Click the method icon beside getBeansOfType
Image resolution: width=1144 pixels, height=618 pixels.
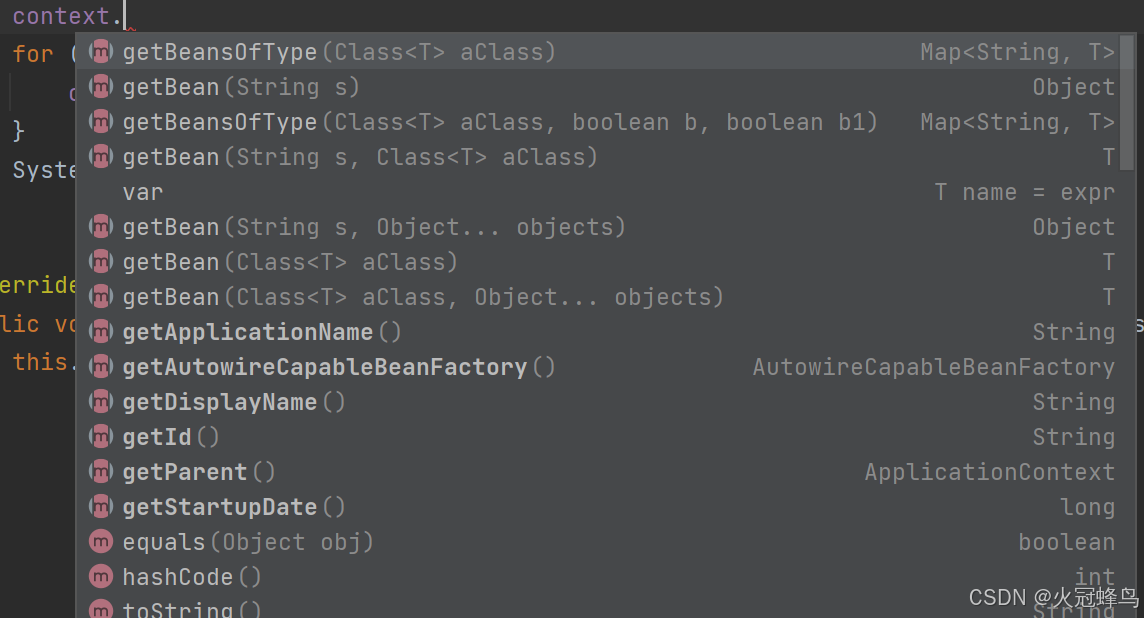click(x=101, y=52)
